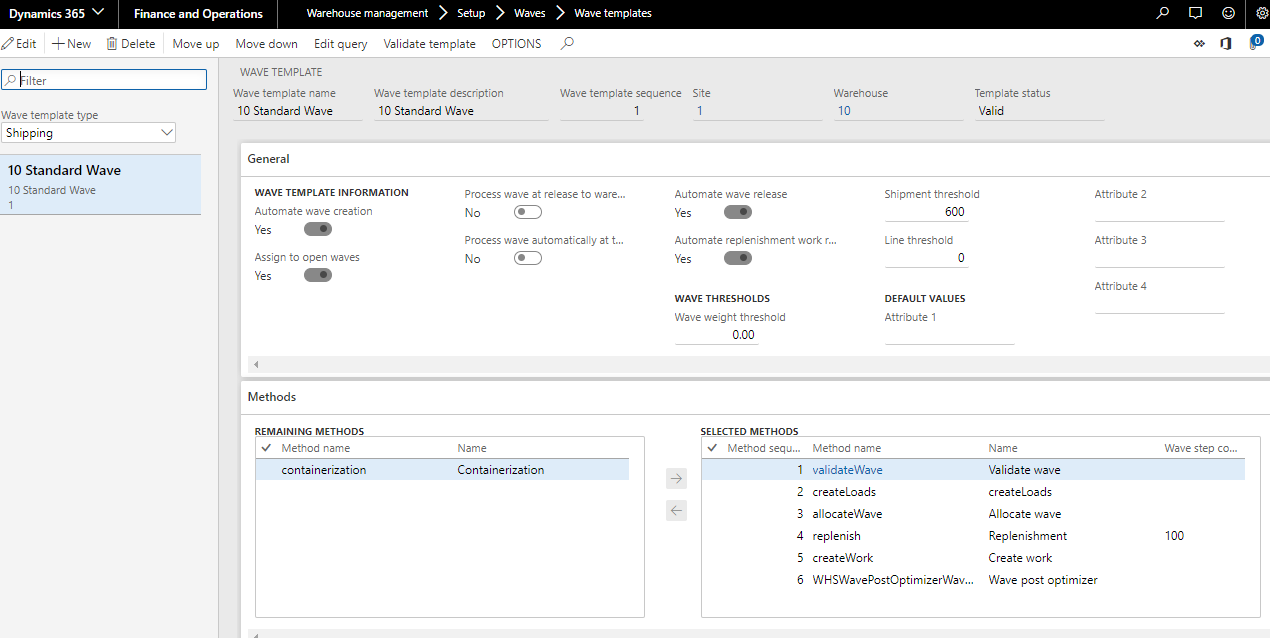This screenshot has height=638, width=1270.
Task: Open notifications via the badge icon showing 0
Action: [1258, 42]
